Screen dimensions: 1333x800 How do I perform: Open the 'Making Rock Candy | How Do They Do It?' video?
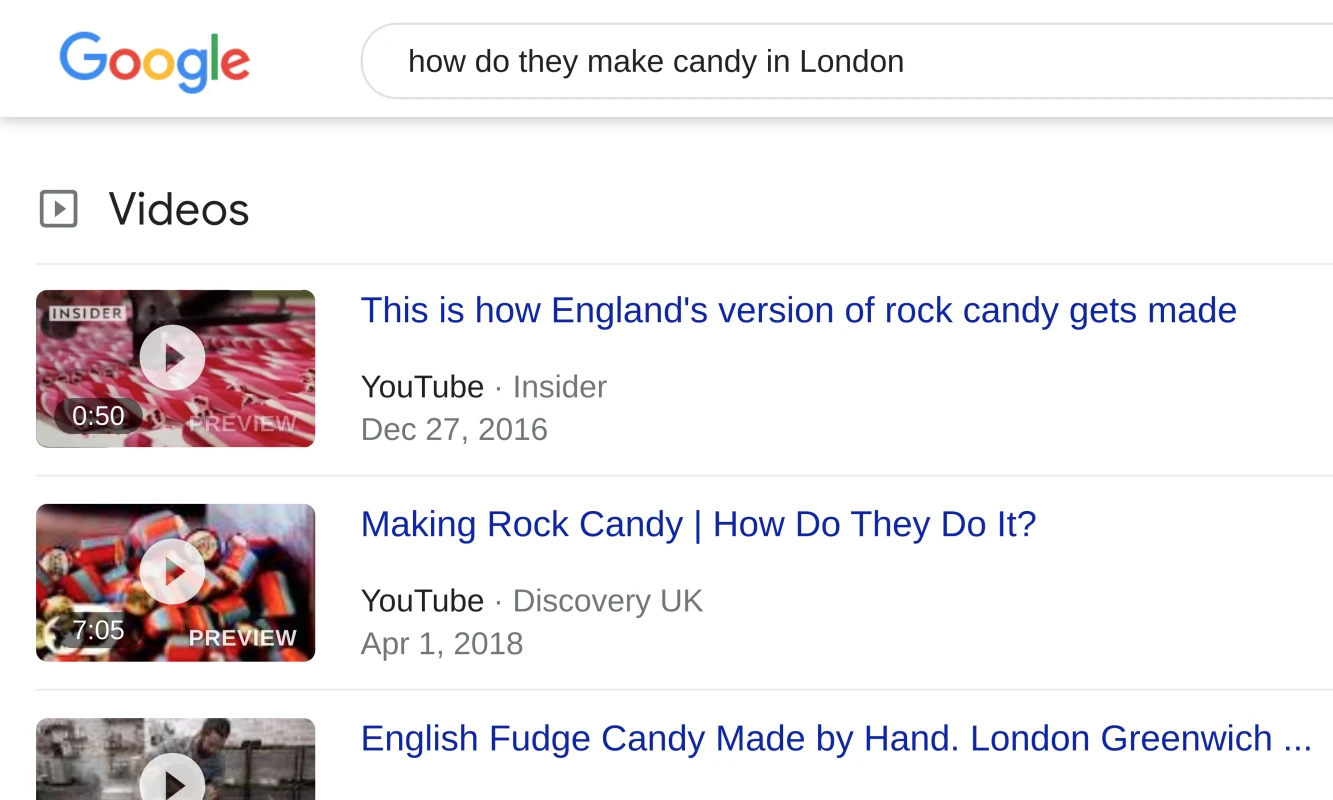pos(698,523)
